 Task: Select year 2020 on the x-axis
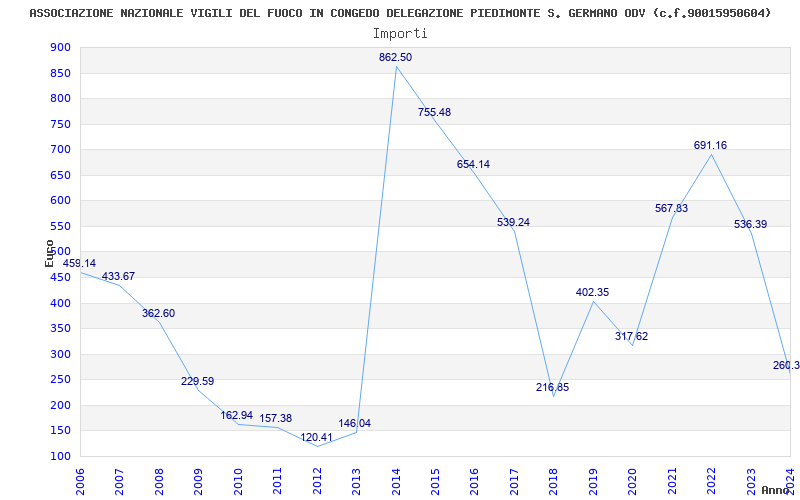[632, 481]
